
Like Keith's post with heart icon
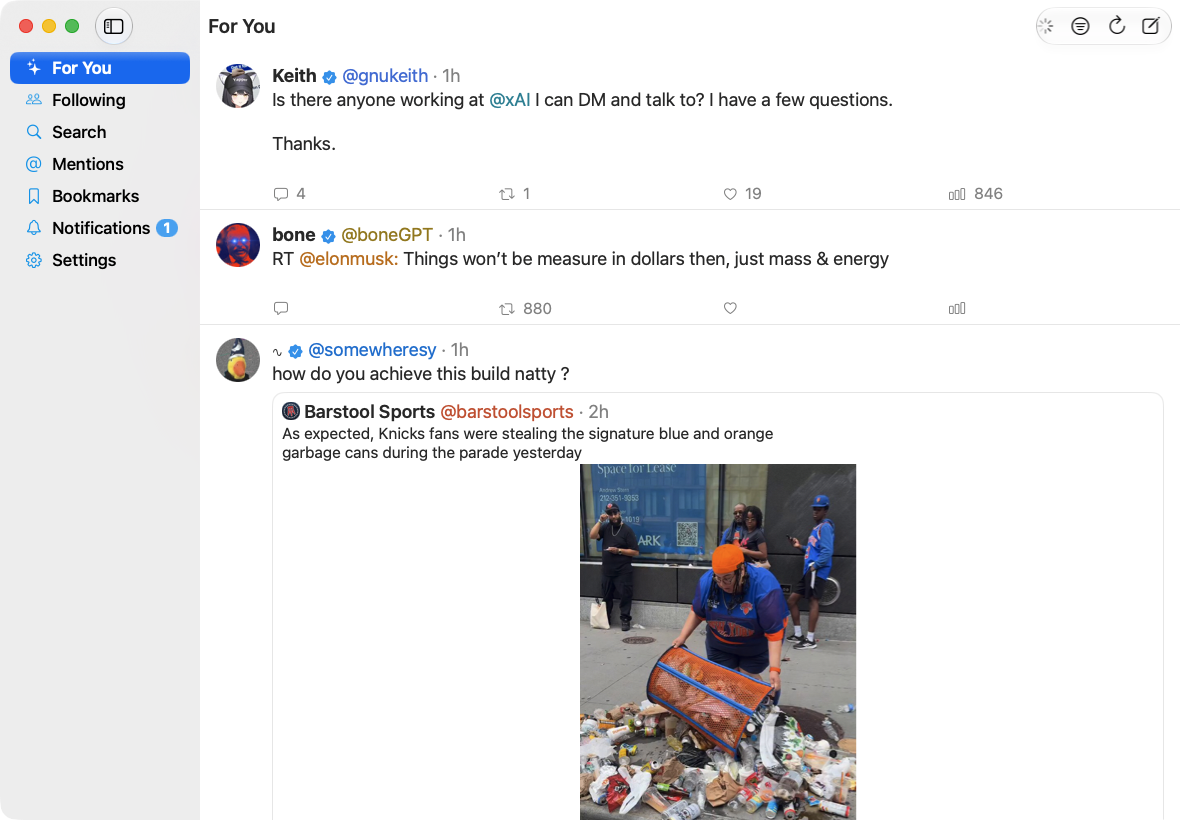pos(730,194)
